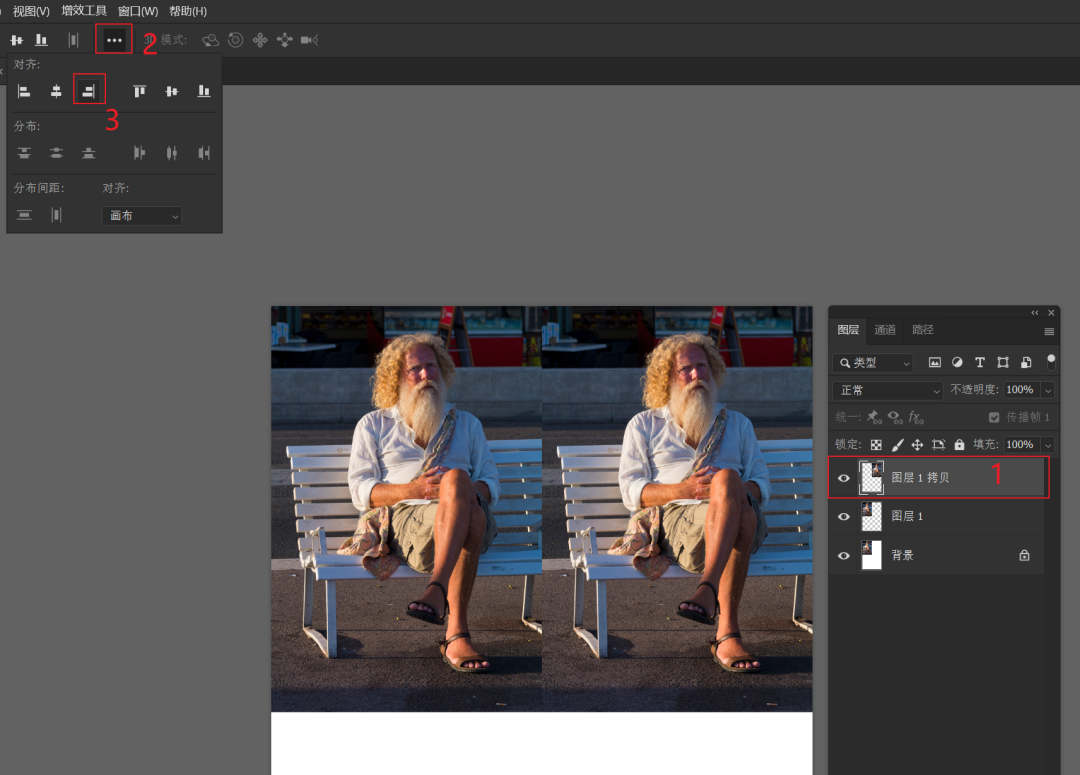
Task: Click the align horizontal centers icon
Action: tap(56, 91)
